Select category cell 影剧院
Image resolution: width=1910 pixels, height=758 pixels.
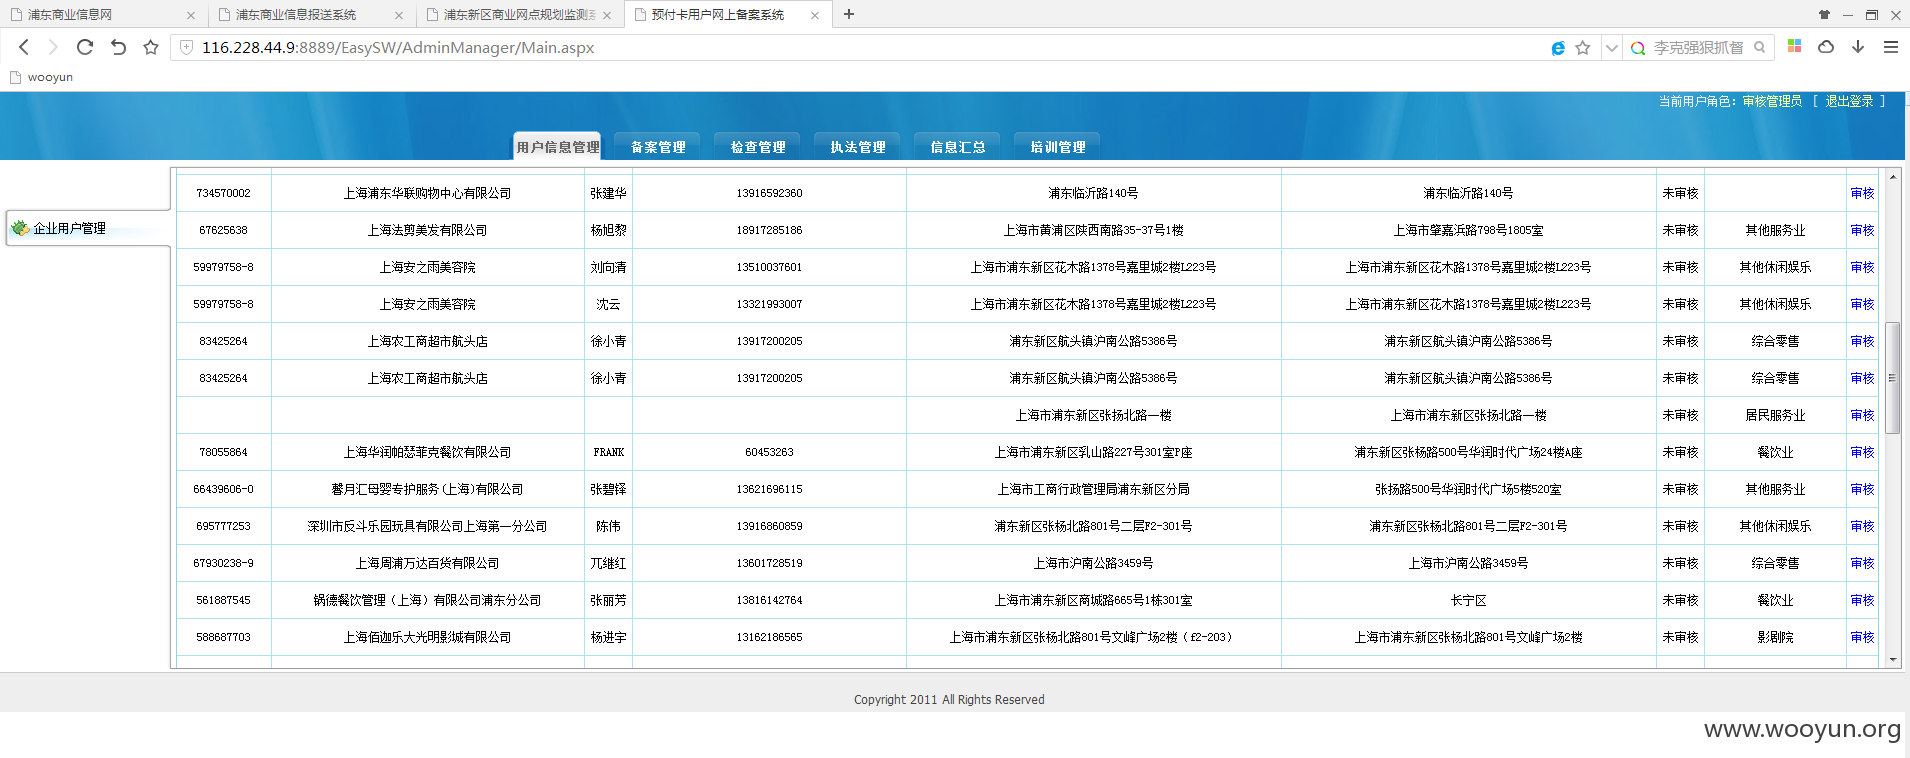(x=1775, y=637)
